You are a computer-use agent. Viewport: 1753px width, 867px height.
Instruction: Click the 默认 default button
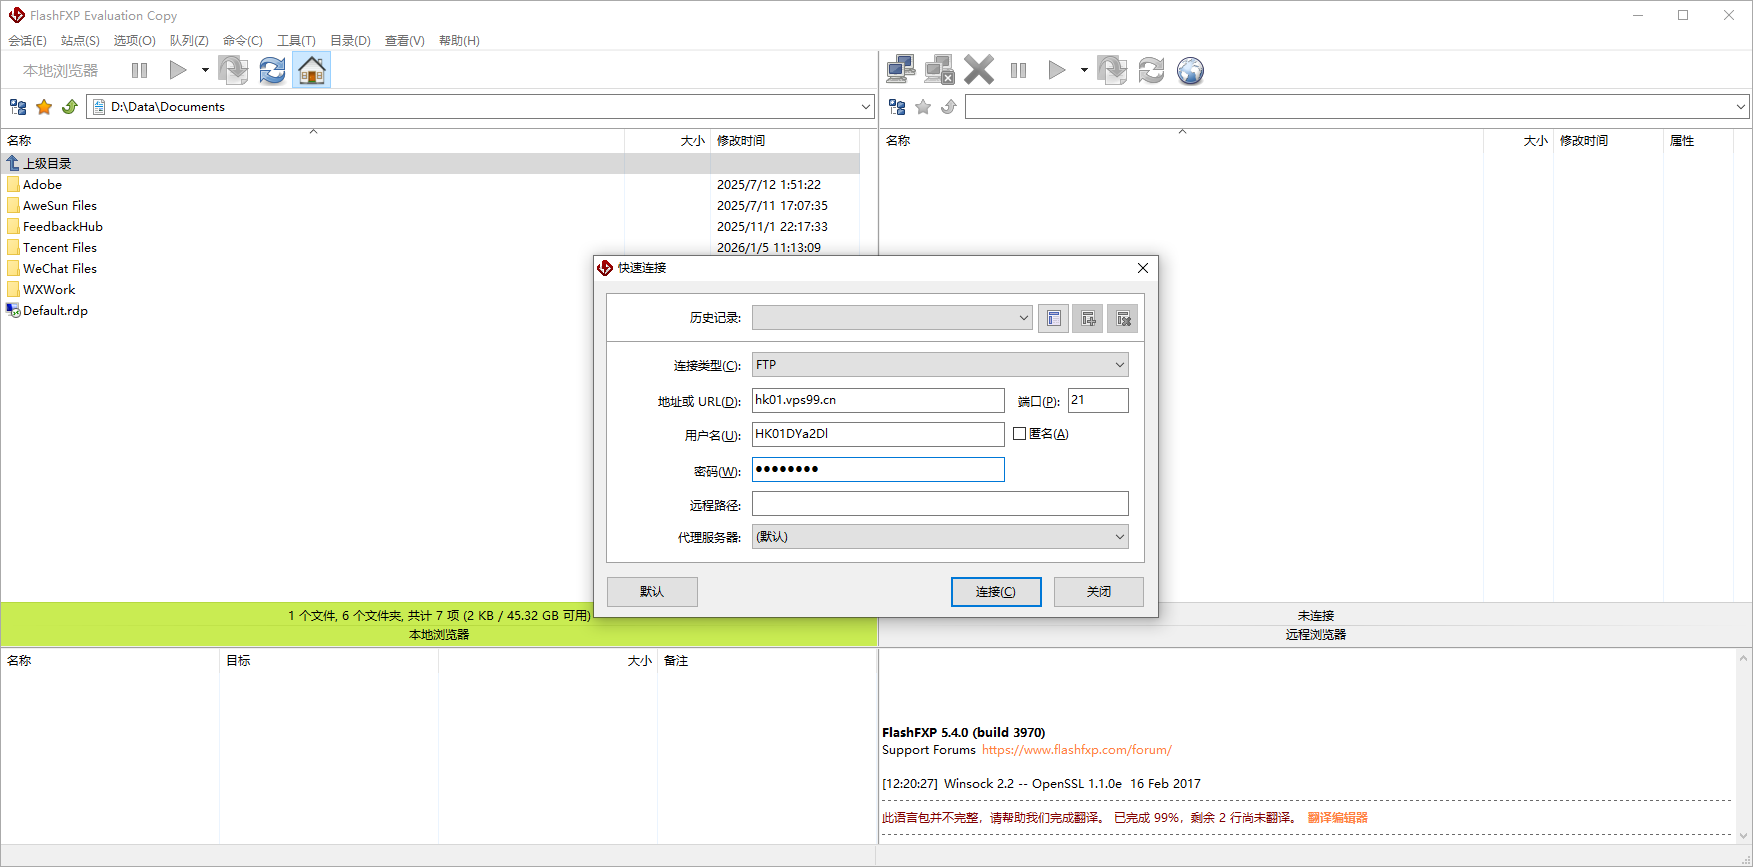[652, 592]
